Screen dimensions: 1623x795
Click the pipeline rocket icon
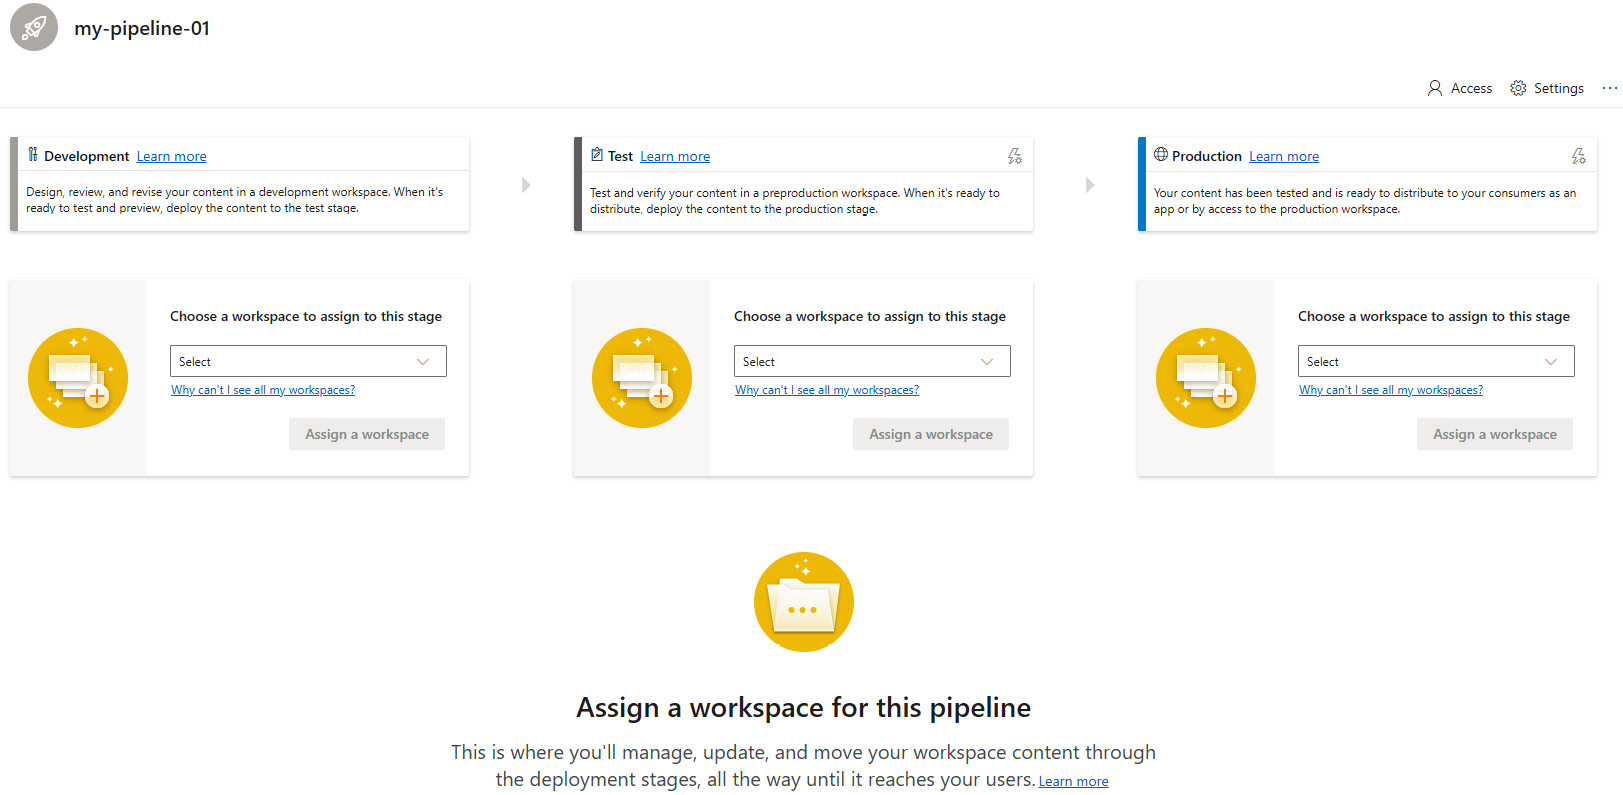click(34, 27)
